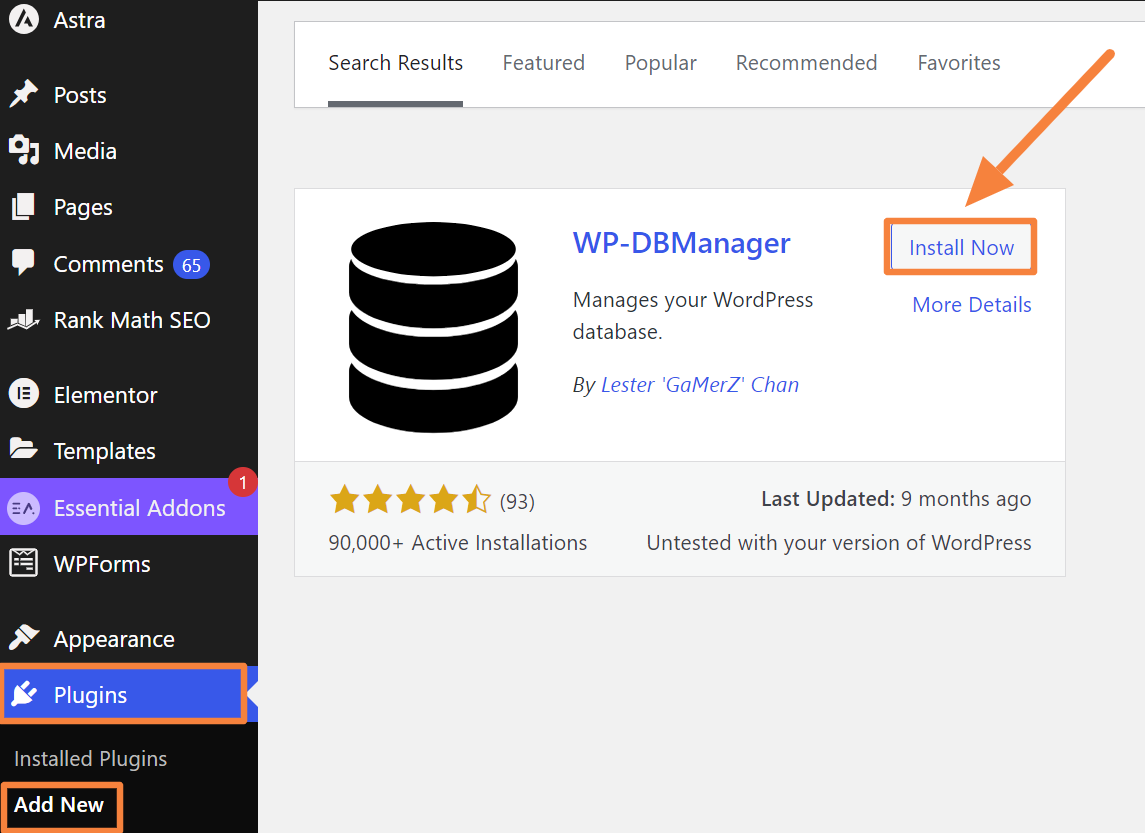Click the Pages document icon

click(x=23, y=207)
